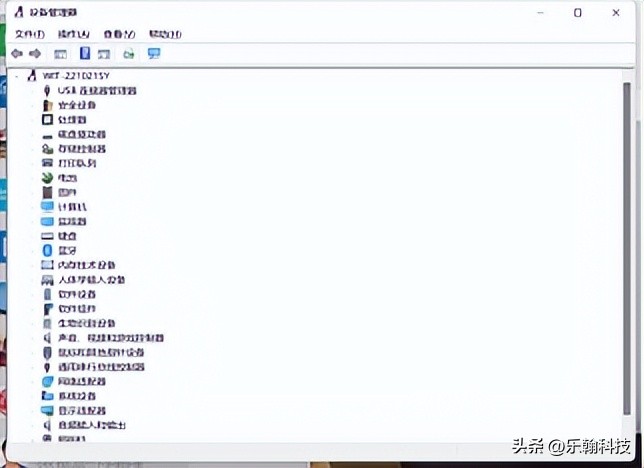The height and width of the screenshot is (468, 644).
Task: Toggle the action pane toolbar icon
Action: [x=104, y=54]
